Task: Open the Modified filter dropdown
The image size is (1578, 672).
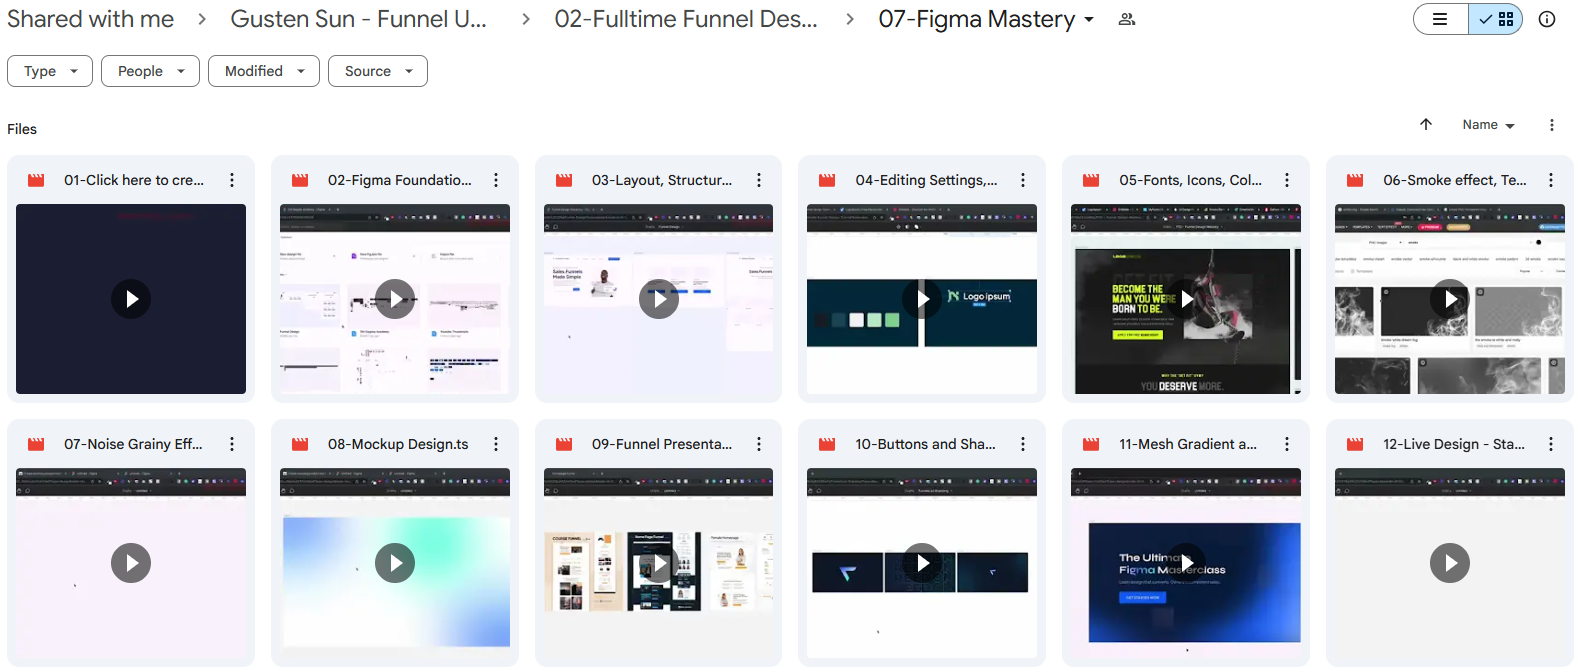Action: (x=264, y=71)
